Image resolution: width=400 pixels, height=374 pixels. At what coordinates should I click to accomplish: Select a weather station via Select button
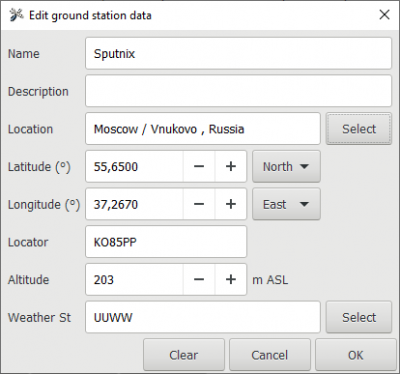359,317
